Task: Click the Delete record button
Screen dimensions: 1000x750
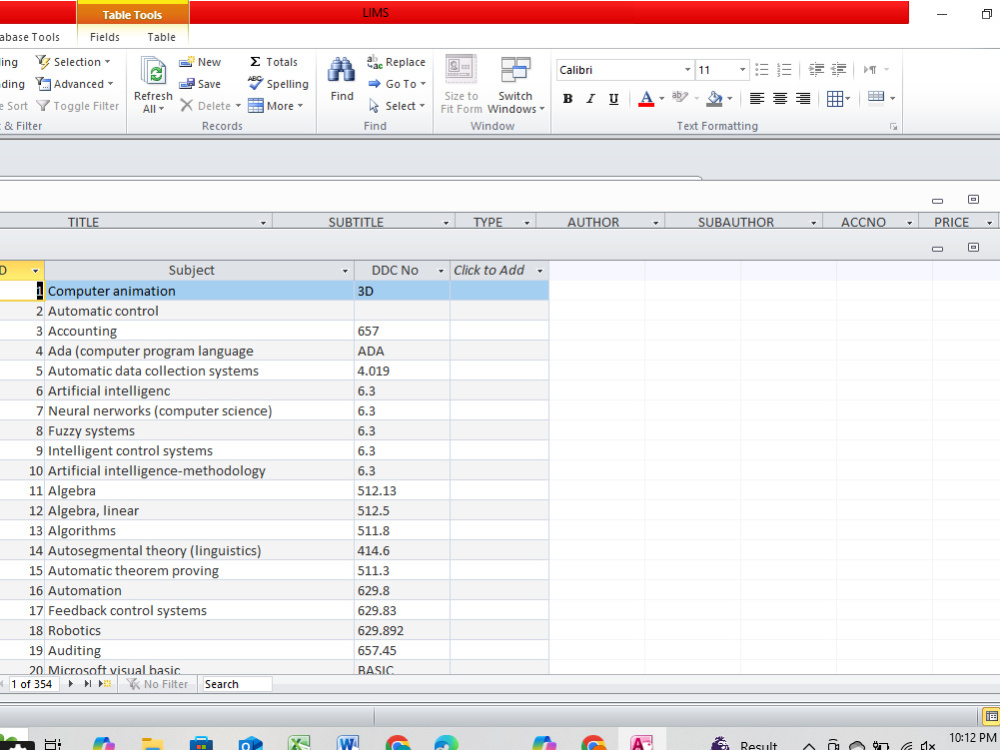Action: pos(210,106)
